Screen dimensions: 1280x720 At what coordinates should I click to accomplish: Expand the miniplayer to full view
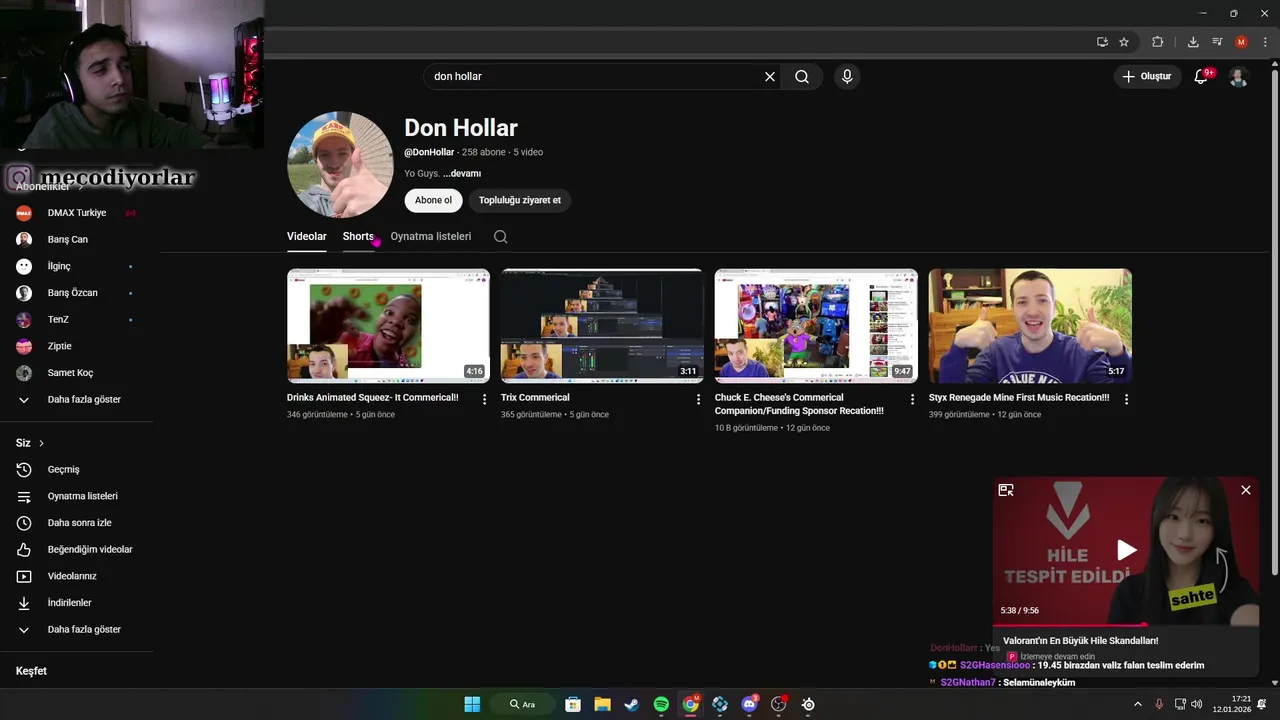pos(1006,490)
